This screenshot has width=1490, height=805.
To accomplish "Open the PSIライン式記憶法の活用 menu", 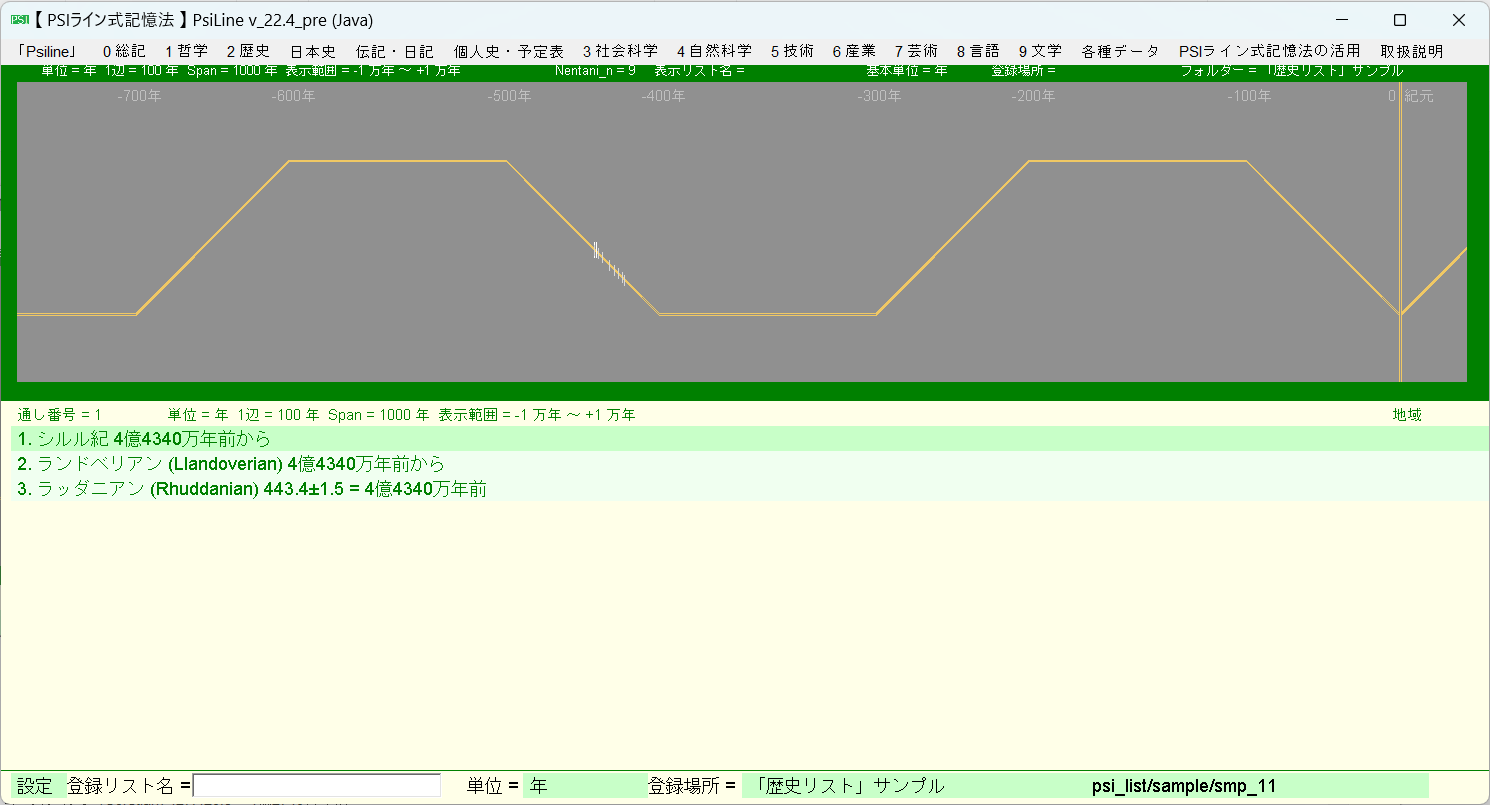I will click(x=1270, y=51).
